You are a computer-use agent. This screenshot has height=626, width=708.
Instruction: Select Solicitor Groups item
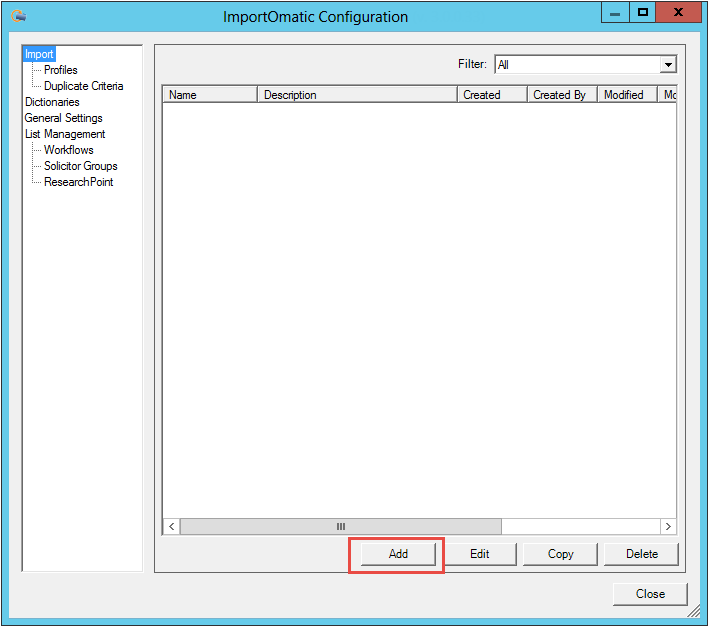coord(80,166)
